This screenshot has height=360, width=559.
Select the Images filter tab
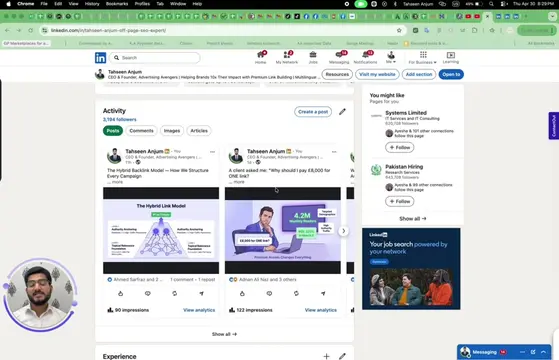(172, 131)
